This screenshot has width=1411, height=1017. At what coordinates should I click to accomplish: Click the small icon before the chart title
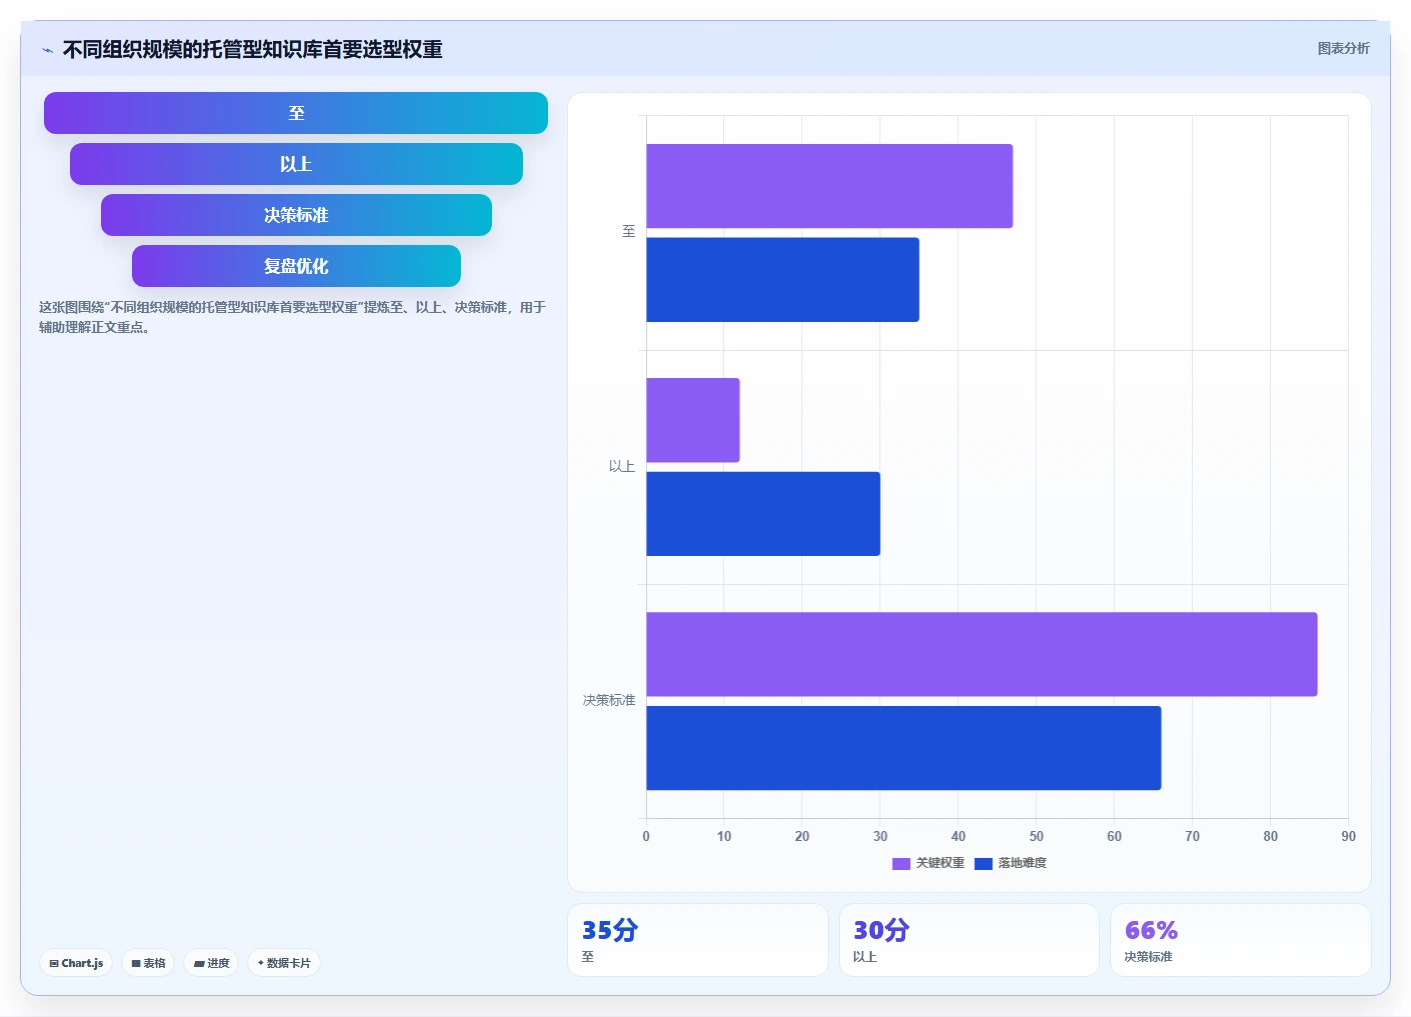pos(47,50)
